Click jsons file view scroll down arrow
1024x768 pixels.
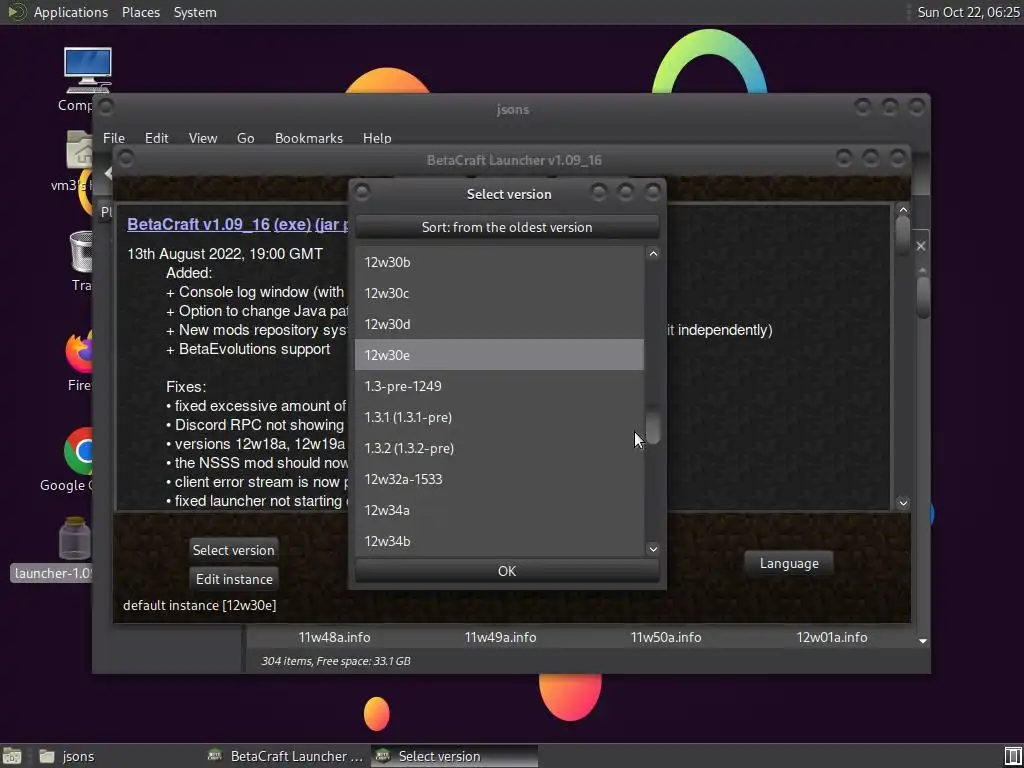(923, 641)
